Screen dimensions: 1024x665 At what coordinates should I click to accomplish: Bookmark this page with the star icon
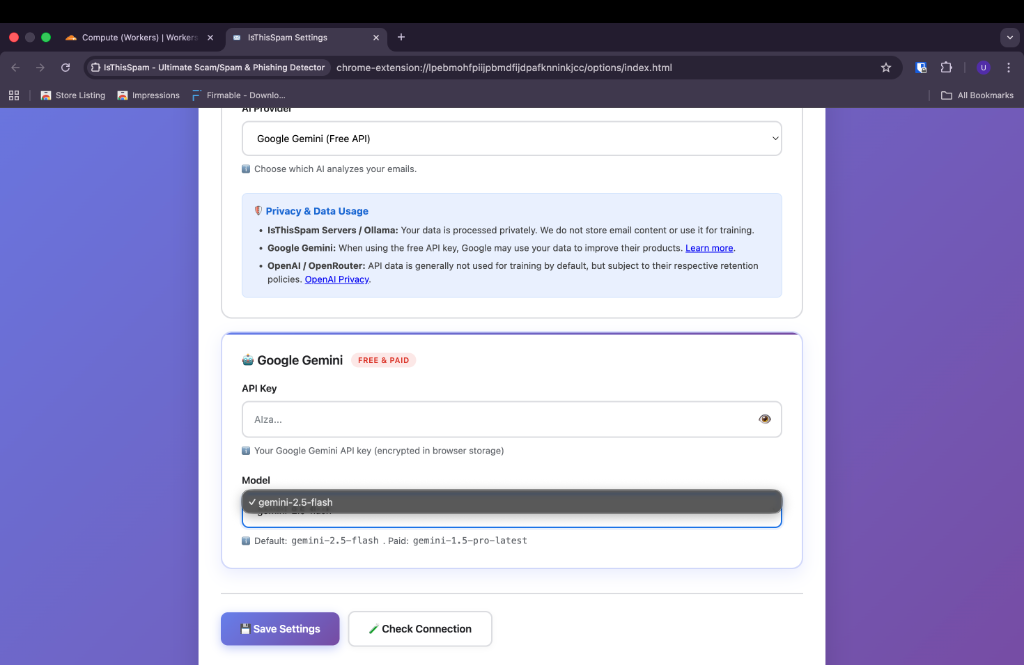pyautogui.click(x=885, y=67)
